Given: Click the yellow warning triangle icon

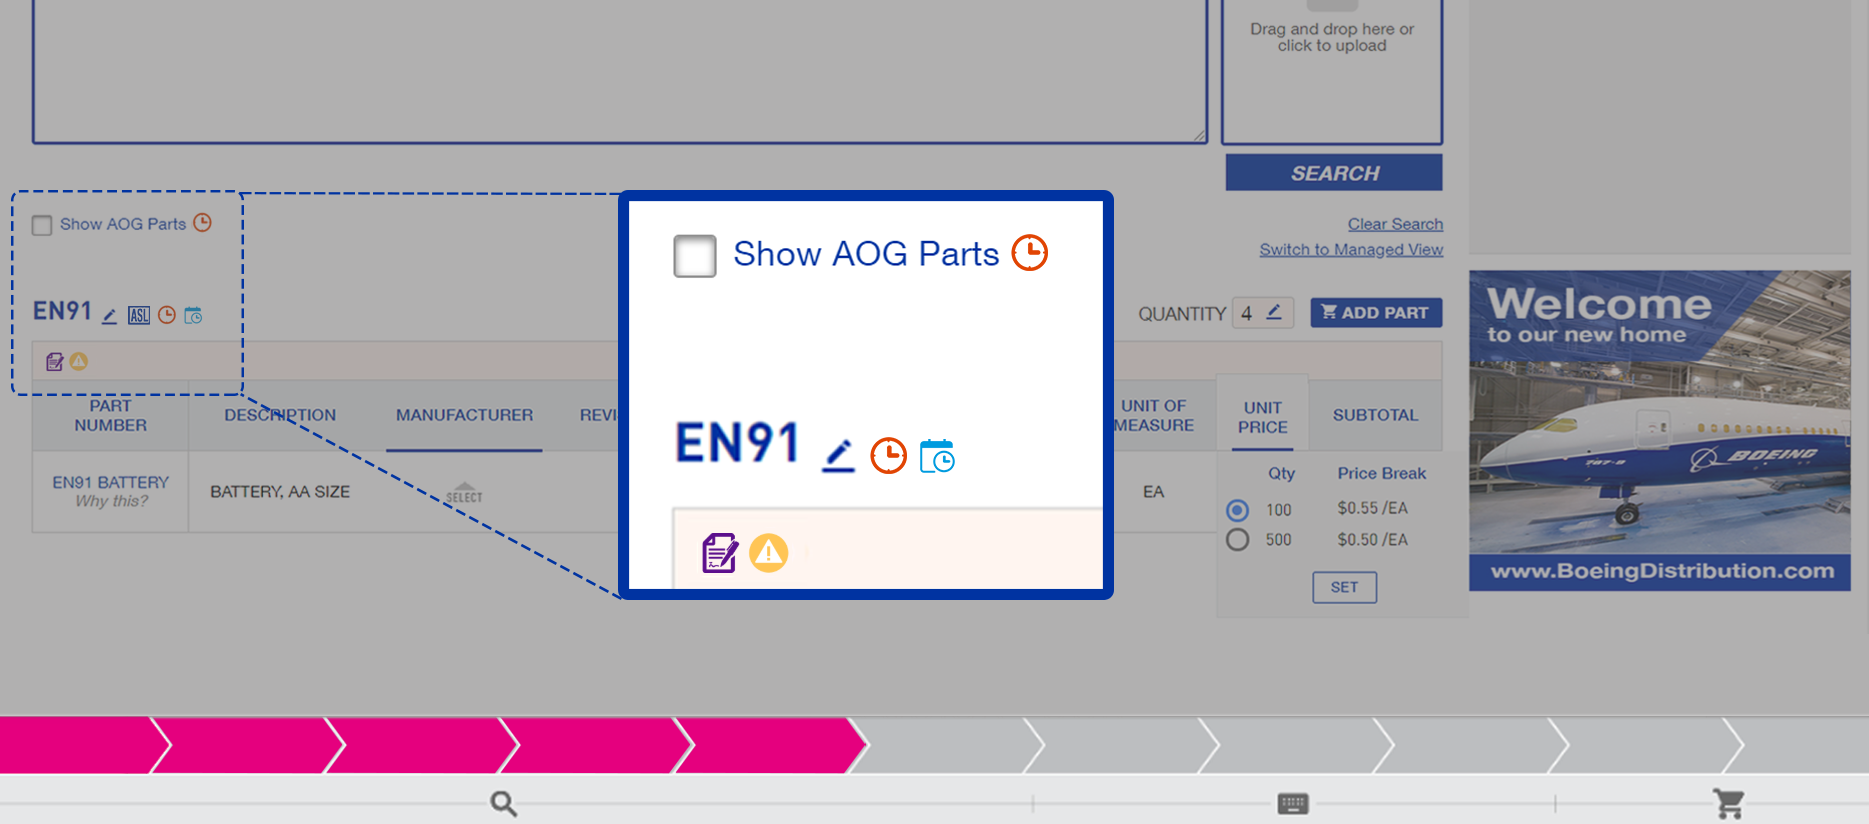Looking at the screenshot, I should click(769, 553).
